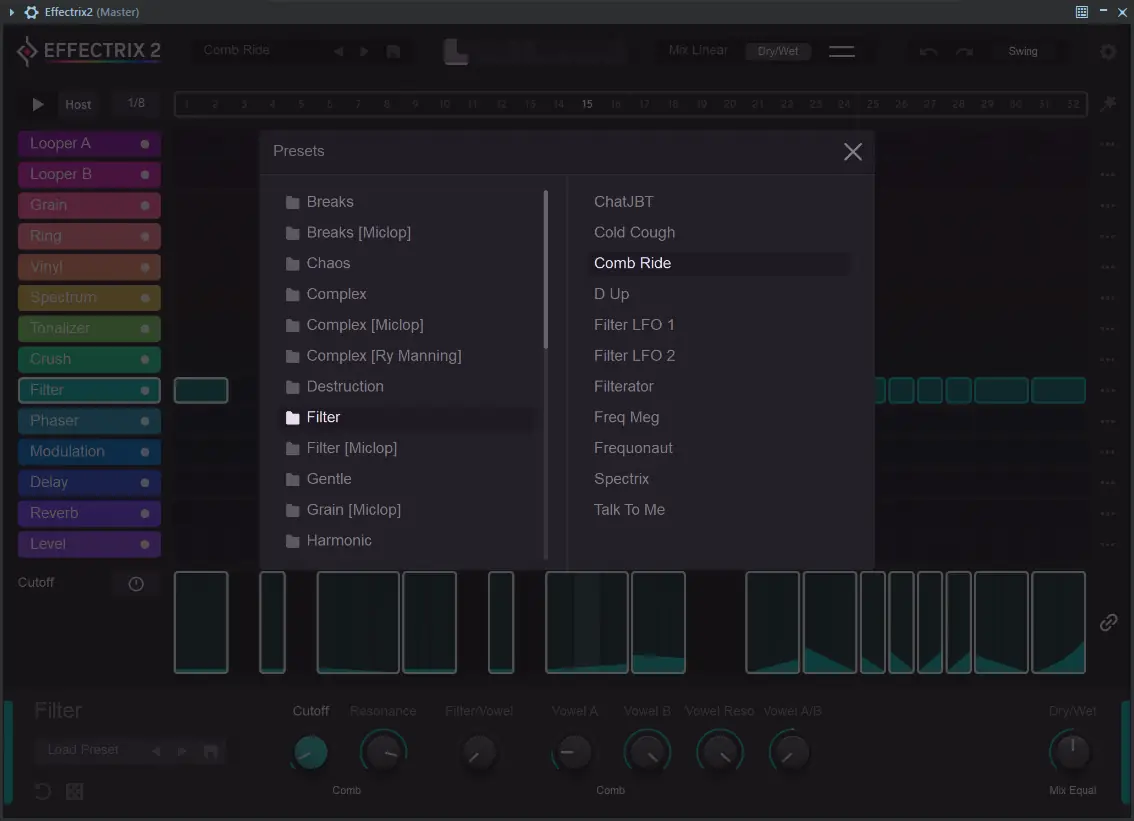Click the preset folder list scrollbar
1134x821 pixels.
click(x=545, y=269)
